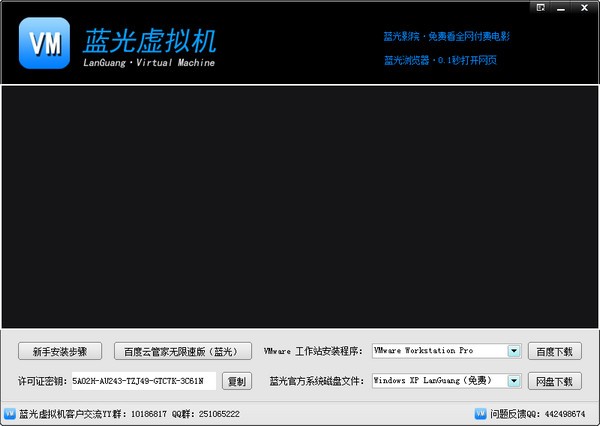The image size is (600, 426).
Task: Click the 新手安装步骤 button
Action: tap(60, 351)
